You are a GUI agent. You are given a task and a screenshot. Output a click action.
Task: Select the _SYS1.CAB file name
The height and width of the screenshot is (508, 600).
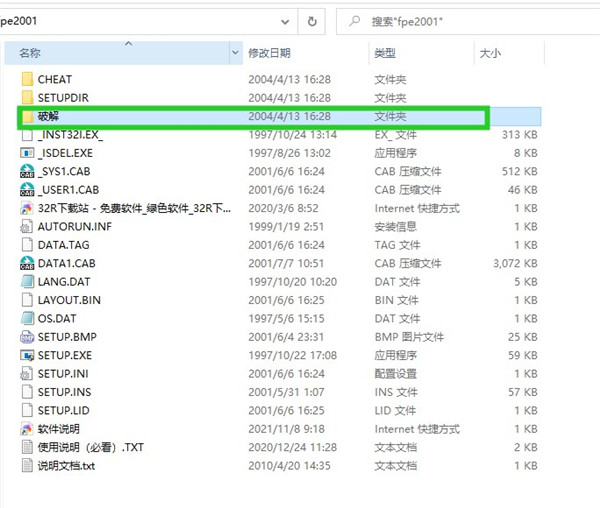[x=64, y=171]
